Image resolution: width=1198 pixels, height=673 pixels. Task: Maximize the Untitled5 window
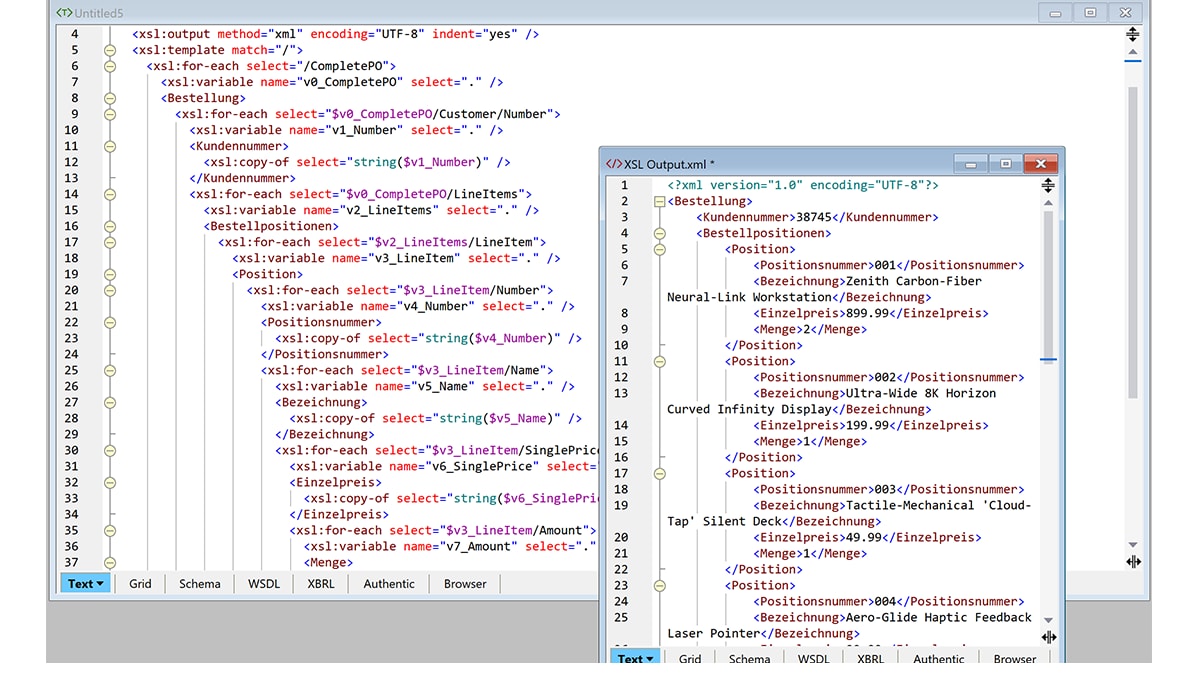coord(1090,13)
